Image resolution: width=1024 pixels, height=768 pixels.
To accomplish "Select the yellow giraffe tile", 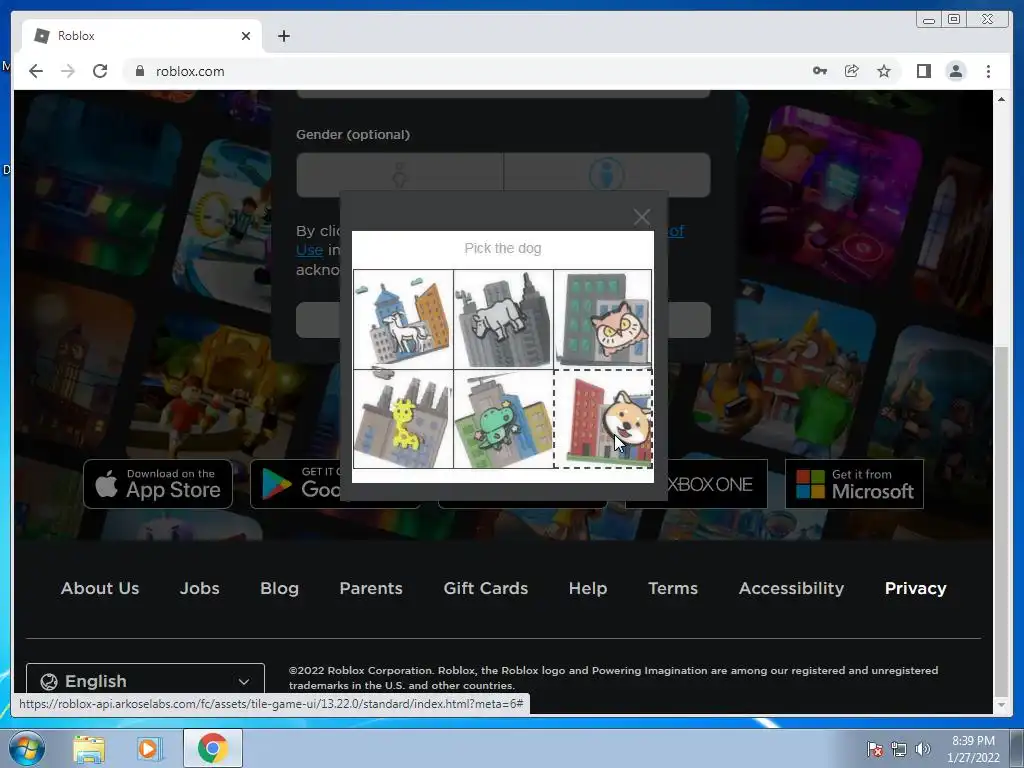I will click(x=403, y=419).
